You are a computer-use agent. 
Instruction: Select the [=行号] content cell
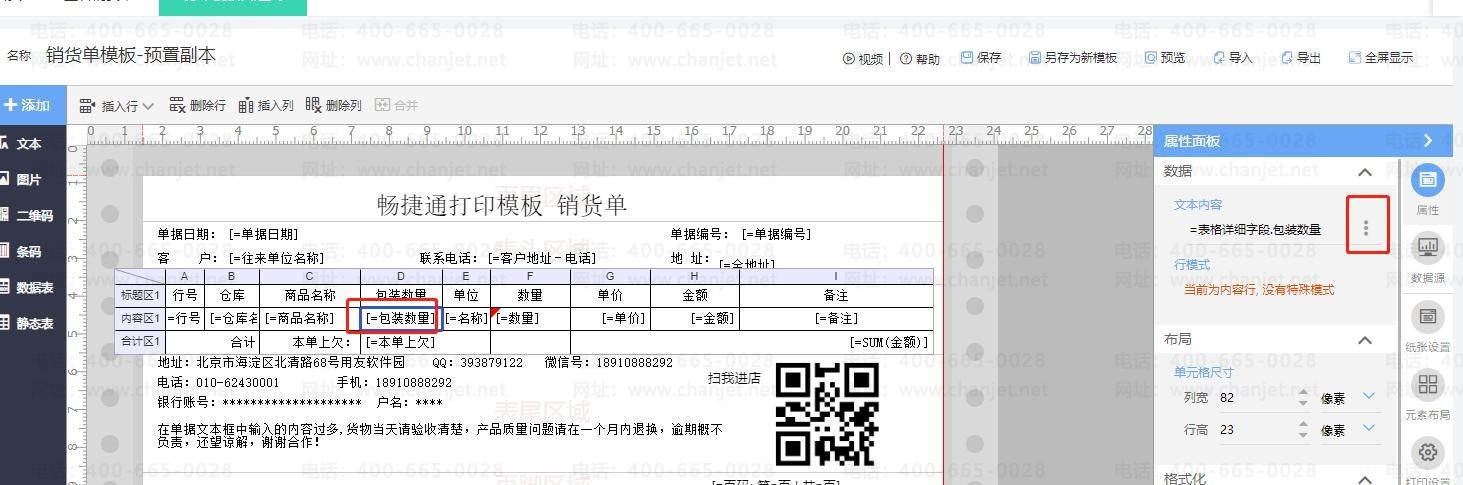point(184,318)
